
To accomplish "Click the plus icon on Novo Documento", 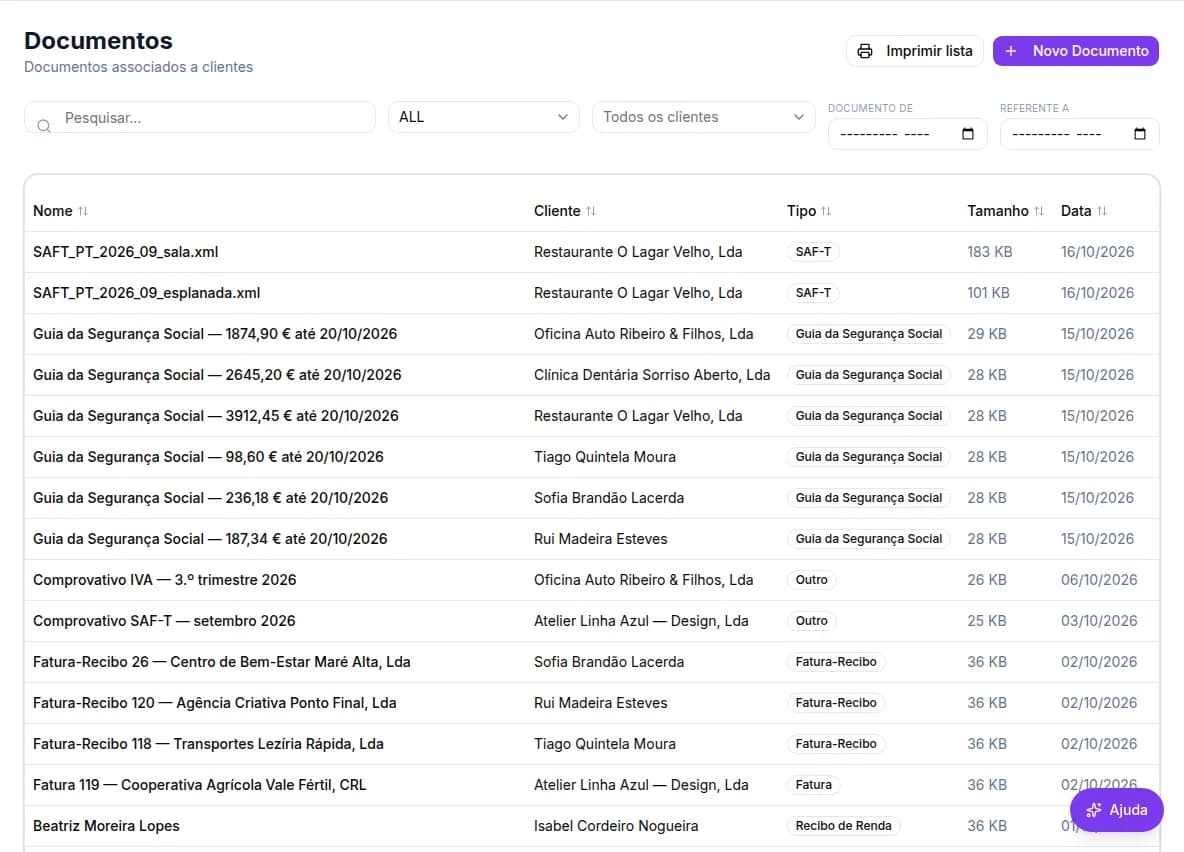I will [x=1011, y=51].
